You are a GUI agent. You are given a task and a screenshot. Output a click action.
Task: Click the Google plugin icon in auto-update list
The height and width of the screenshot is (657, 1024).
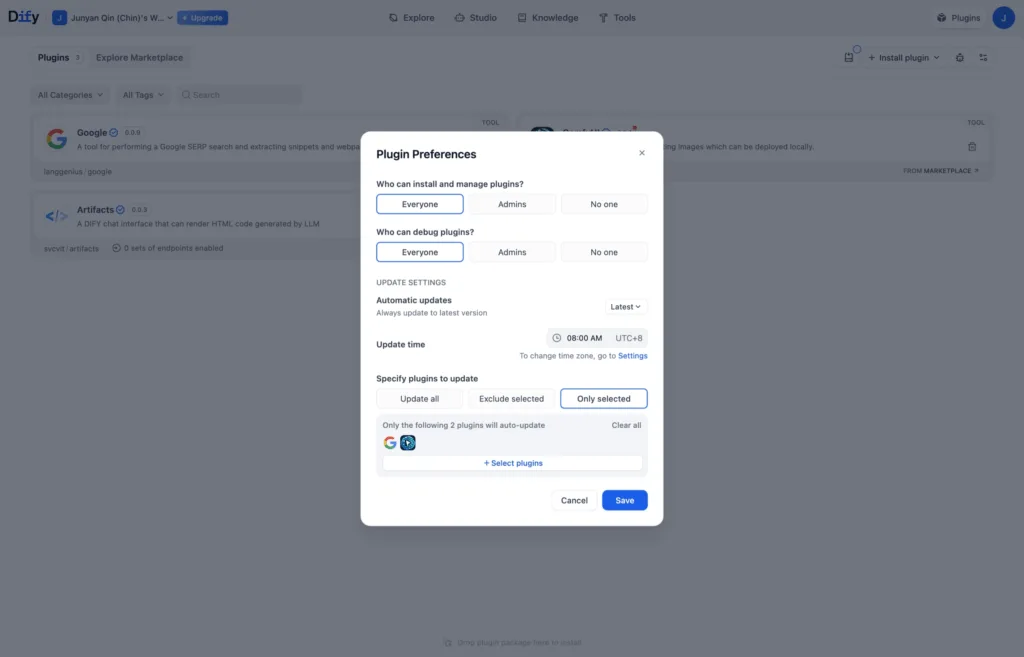pos(390,442)
